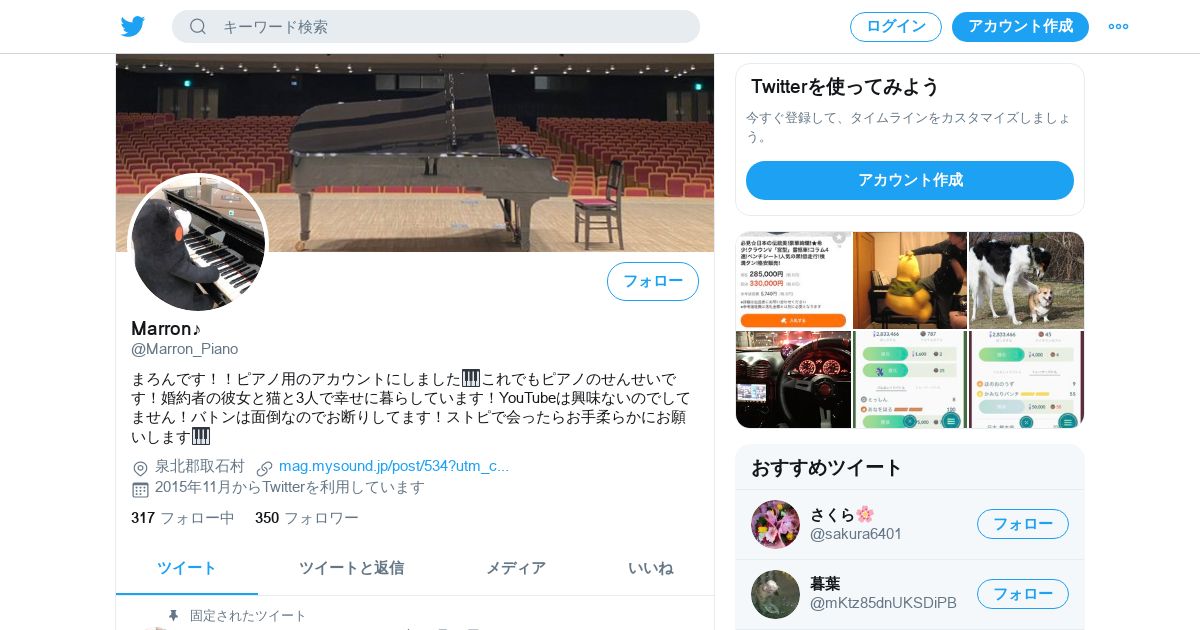Follow Marron with the フォロー button

click(x=653, y=281)
